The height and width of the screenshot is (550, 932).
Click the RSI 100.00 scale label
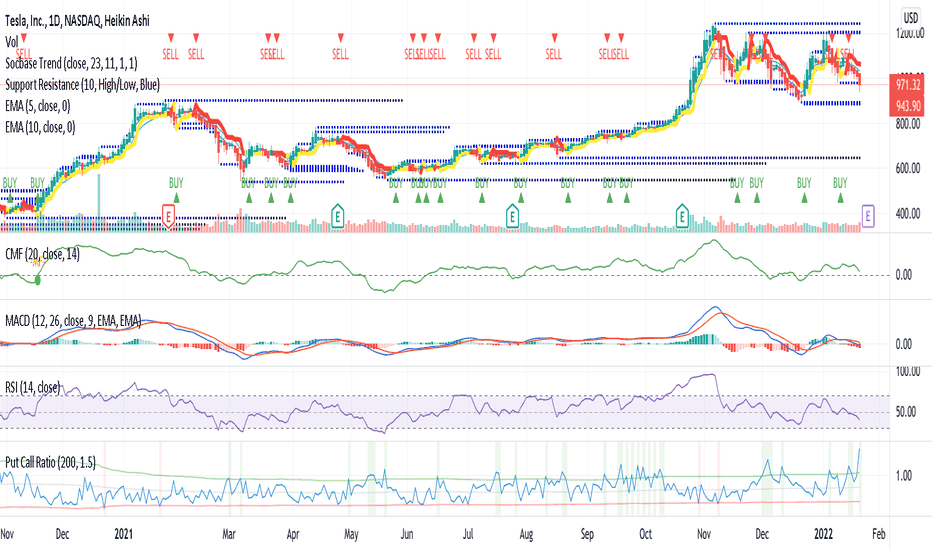[908, 371]
